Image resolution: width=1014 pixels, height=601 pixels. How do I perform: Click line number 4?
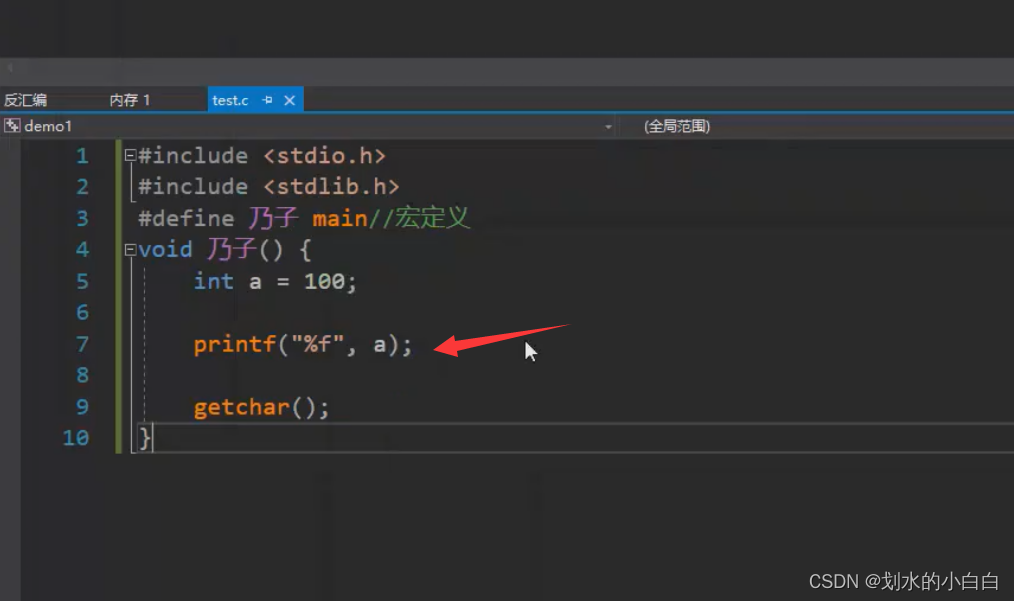tap(82, 250)
